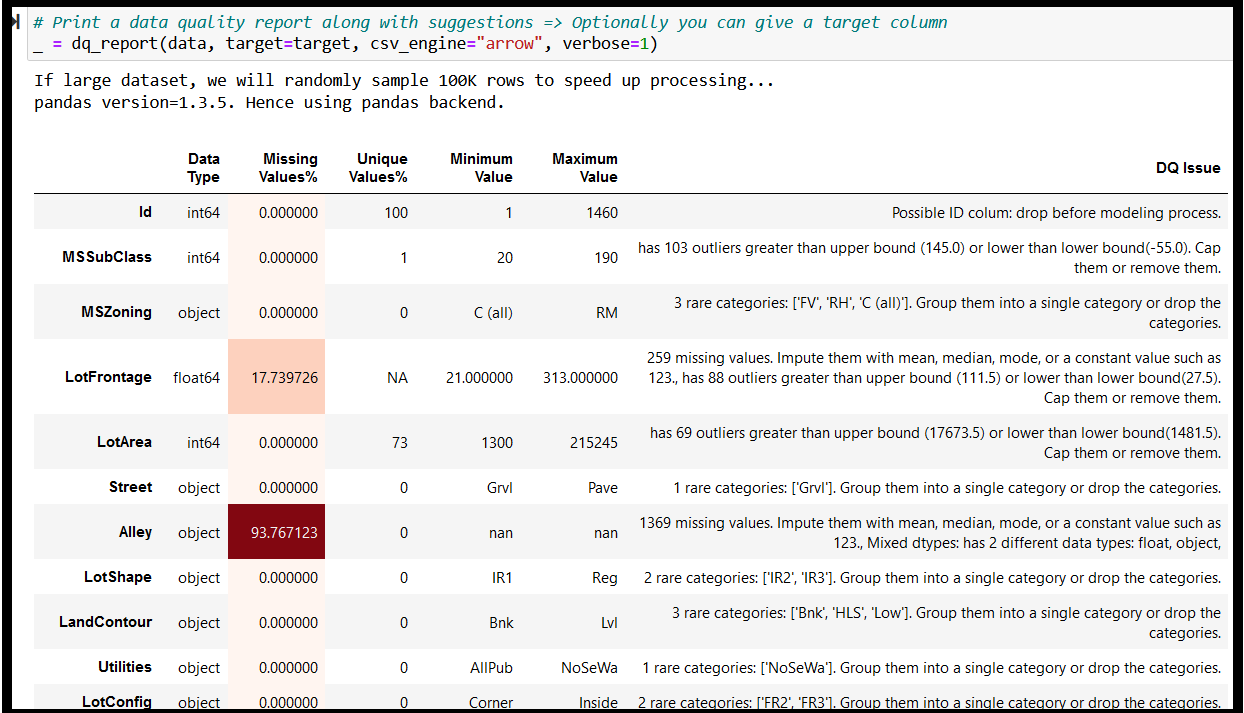Select the 'LandContour' row label
The height and width of the screenshot is (713, 1244).
106,622
